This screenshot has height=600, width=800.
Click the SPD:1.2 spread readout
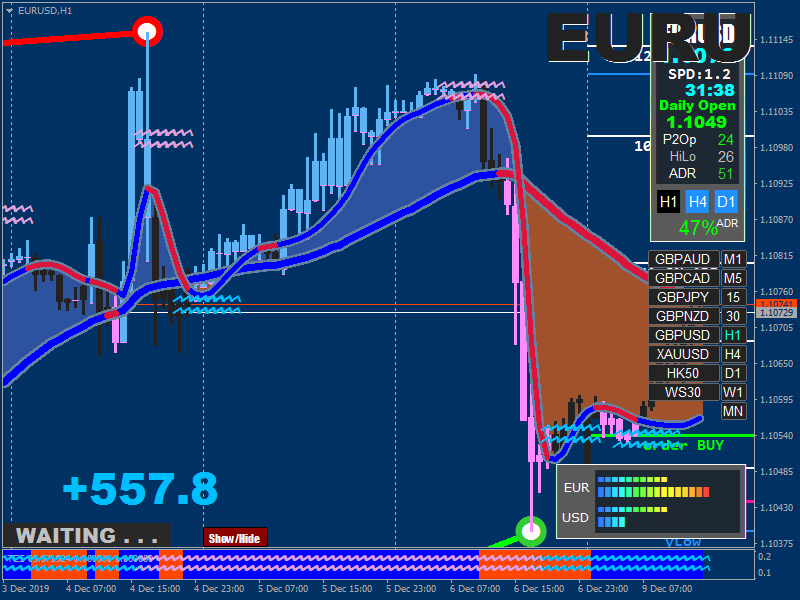[x=699, y=74]
